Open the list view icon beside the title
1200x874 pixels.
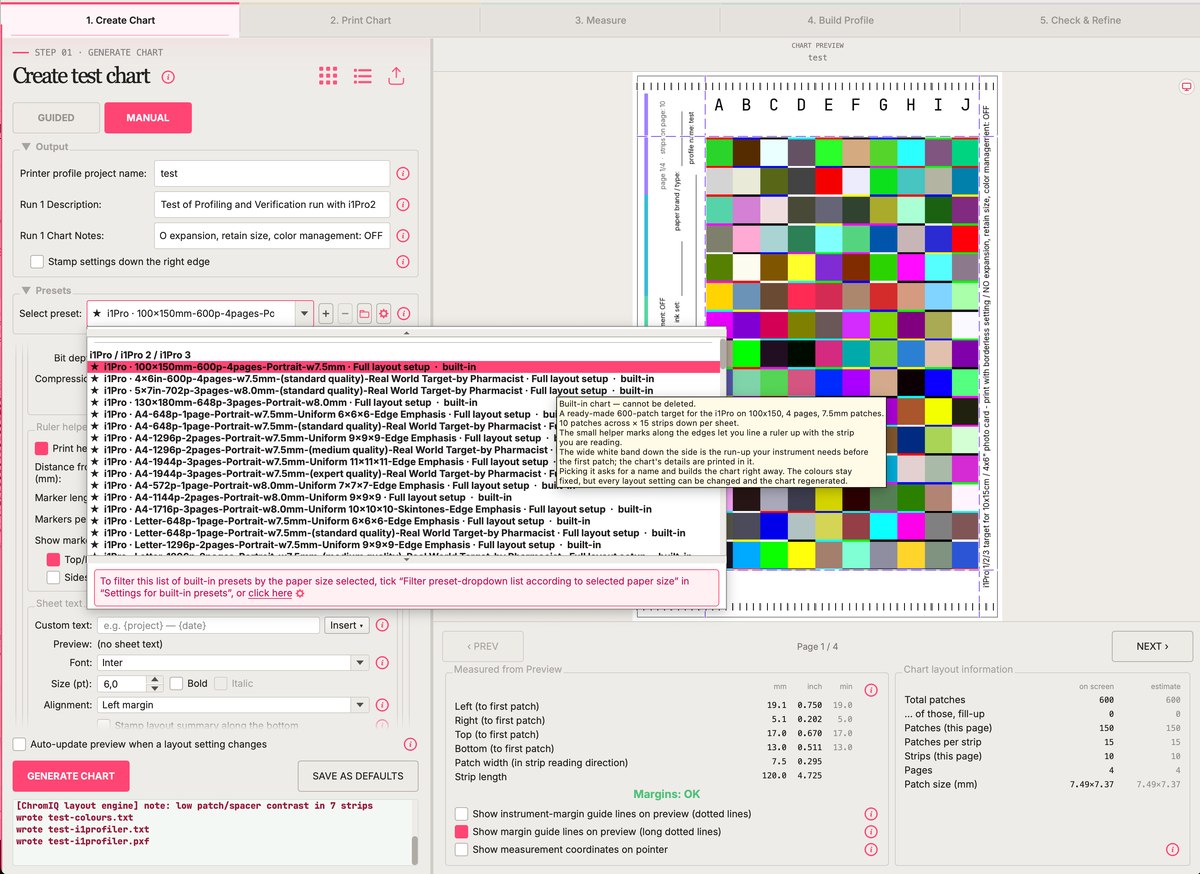click(x=362, y=76)
